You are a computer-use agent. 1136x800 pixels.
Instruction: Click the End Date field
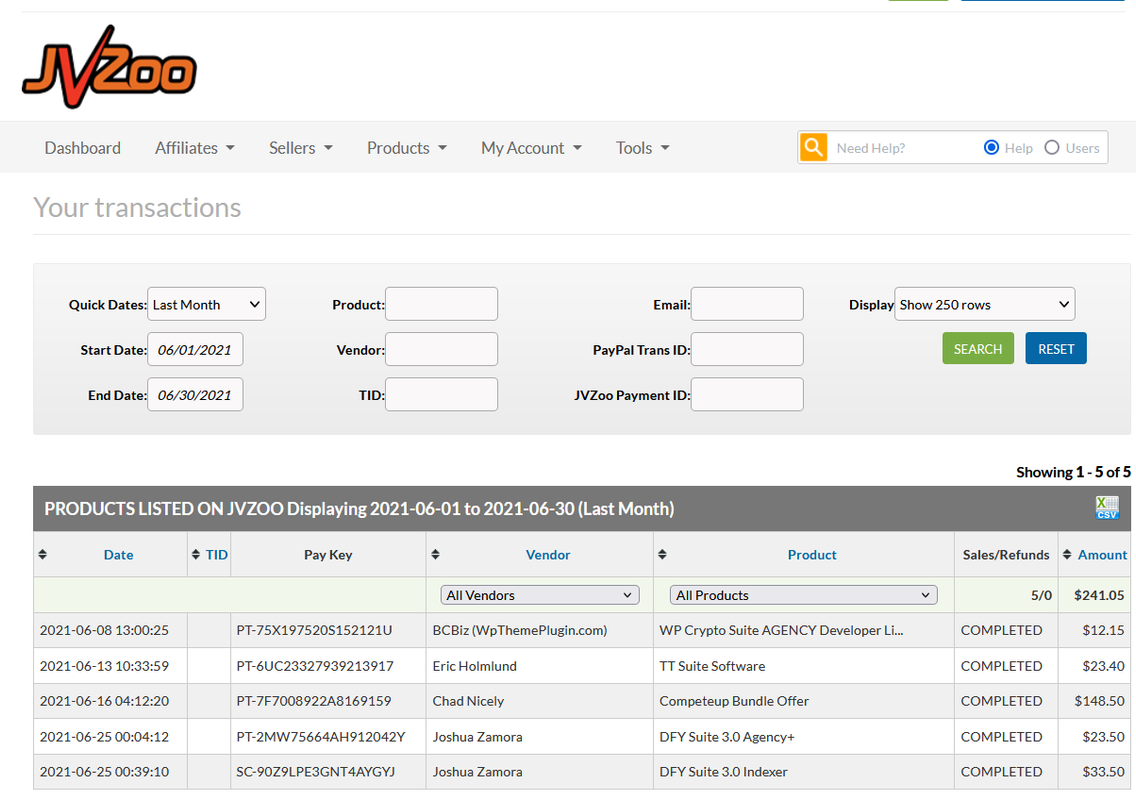tap(196, 395)
